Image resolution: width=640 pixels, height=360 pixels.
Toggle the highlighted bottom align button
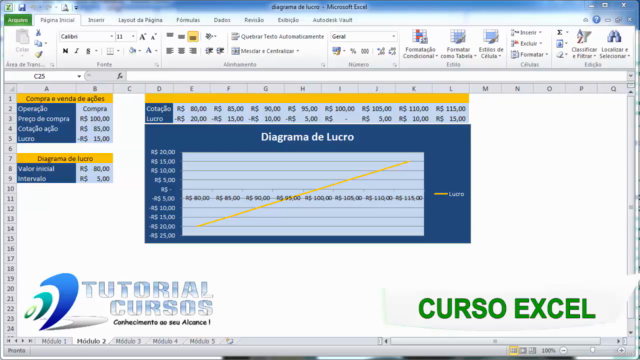(x=193, y=37)
